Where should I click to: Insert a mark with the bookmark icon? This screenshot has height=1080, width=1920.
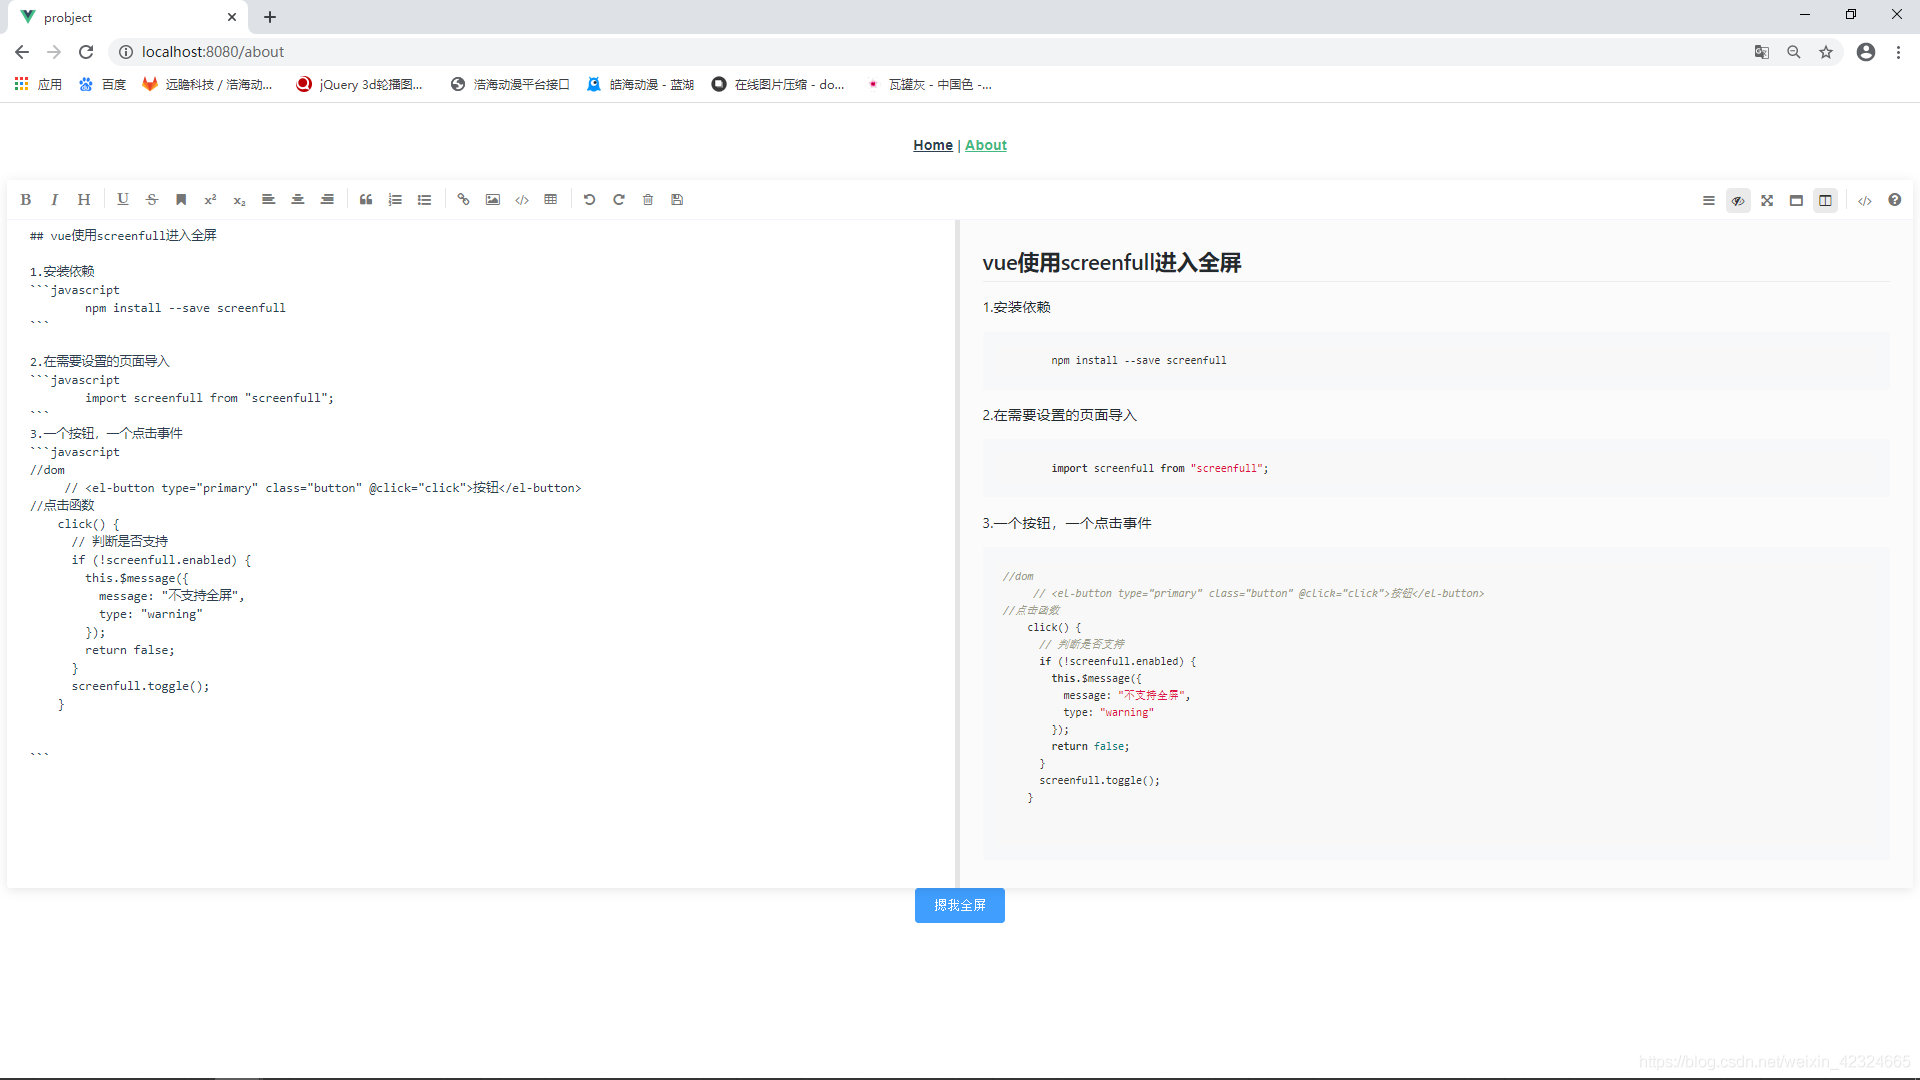[181, 200]
